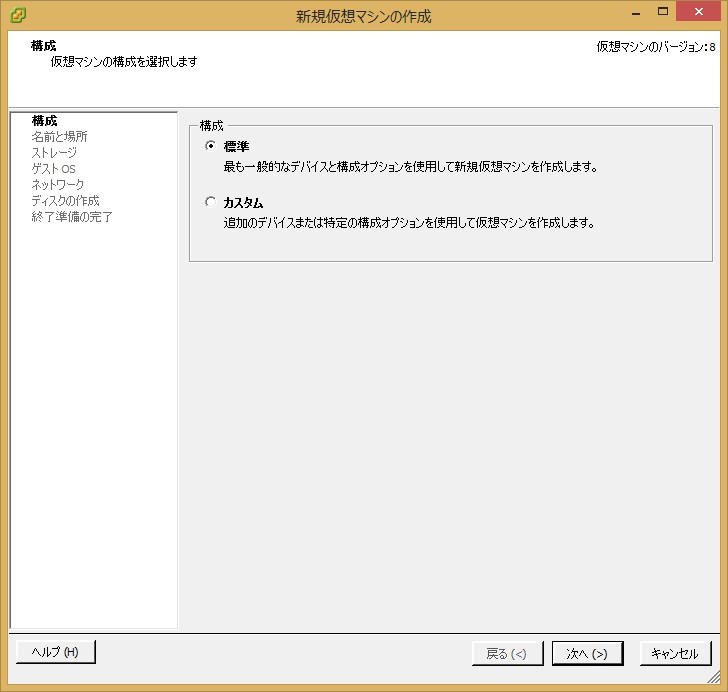Select the カスタム configuration radio button
Screen dimensions: 728x692
tap(210, 202)
